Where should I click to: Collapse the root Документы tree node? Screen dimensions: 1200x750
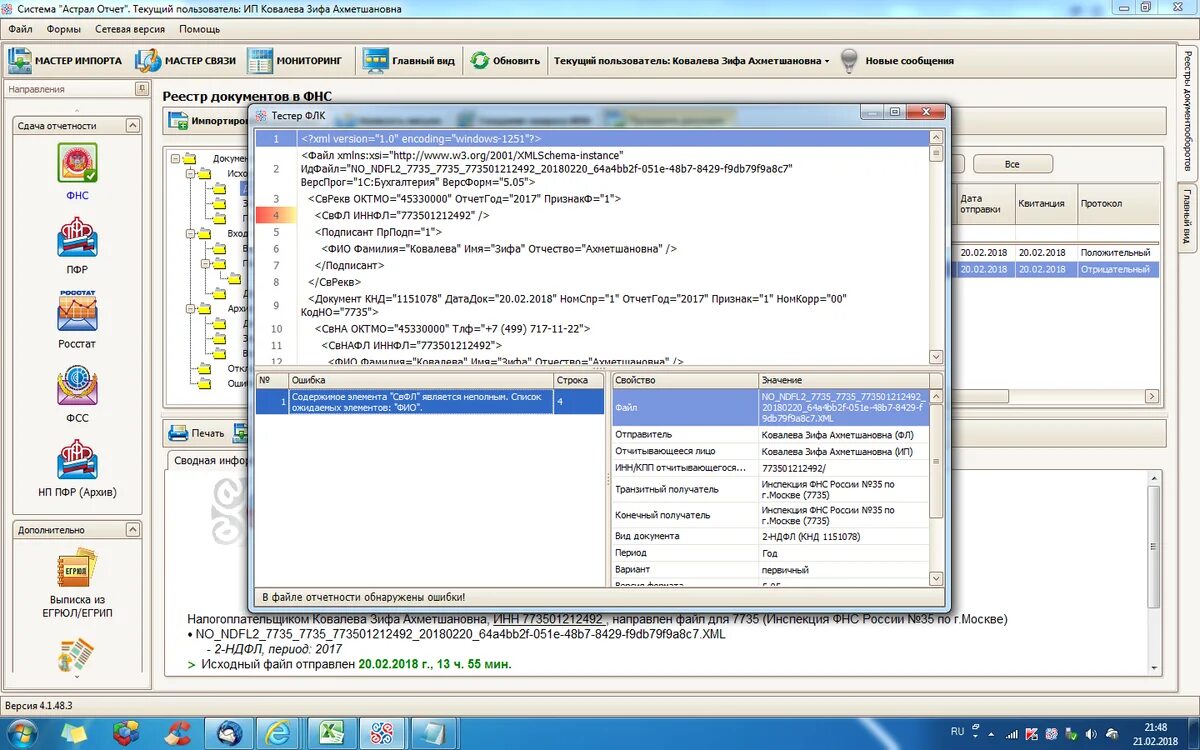coord(176,158)
